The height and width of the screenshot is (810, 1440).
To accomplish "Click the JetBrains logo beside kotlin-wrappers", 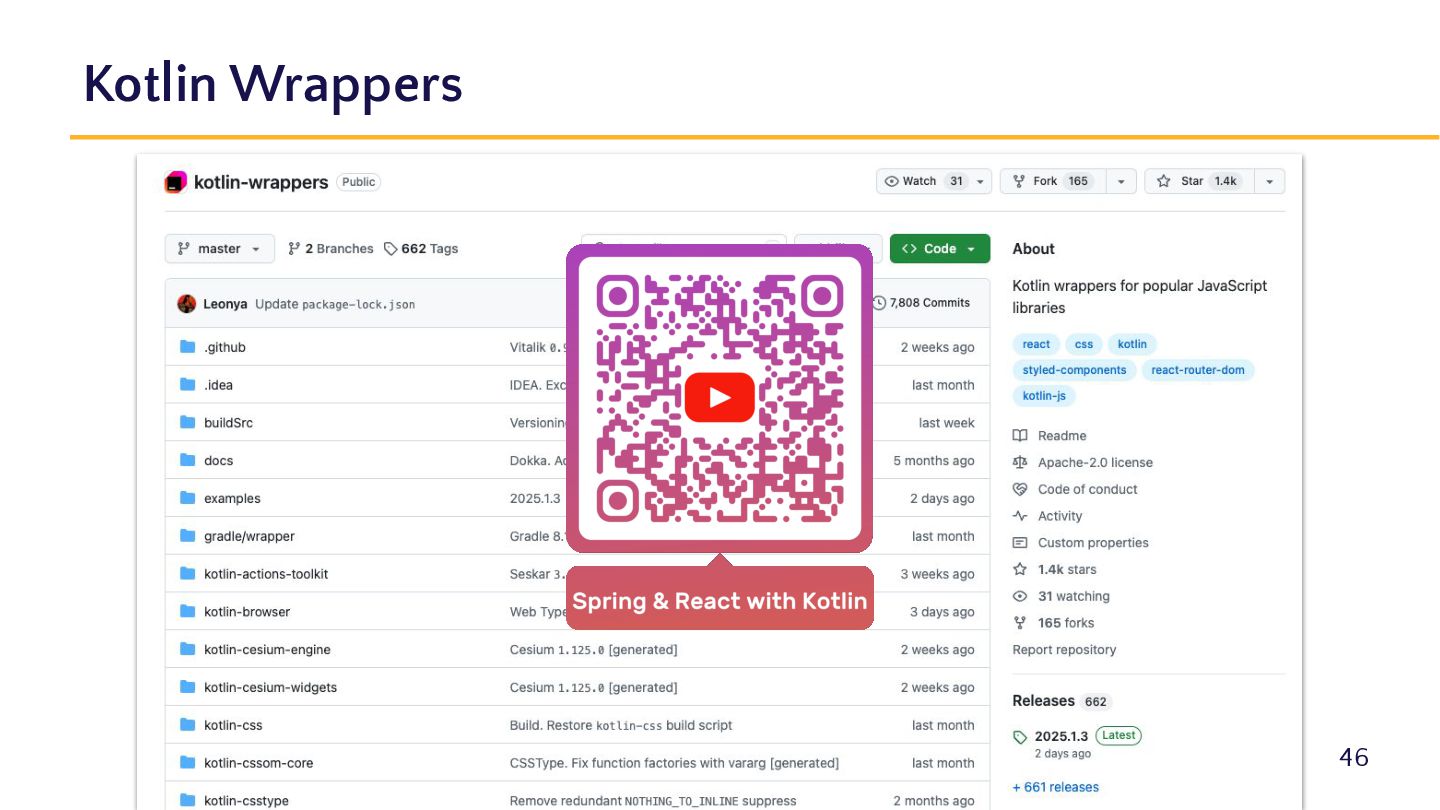I will 176,182.
